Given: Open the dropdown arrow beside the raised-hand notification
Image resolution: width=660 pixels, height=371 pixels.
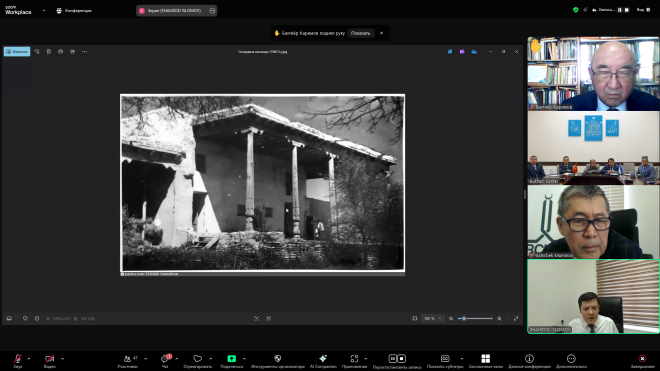Looking at the screenshot, I should [382, 33].
